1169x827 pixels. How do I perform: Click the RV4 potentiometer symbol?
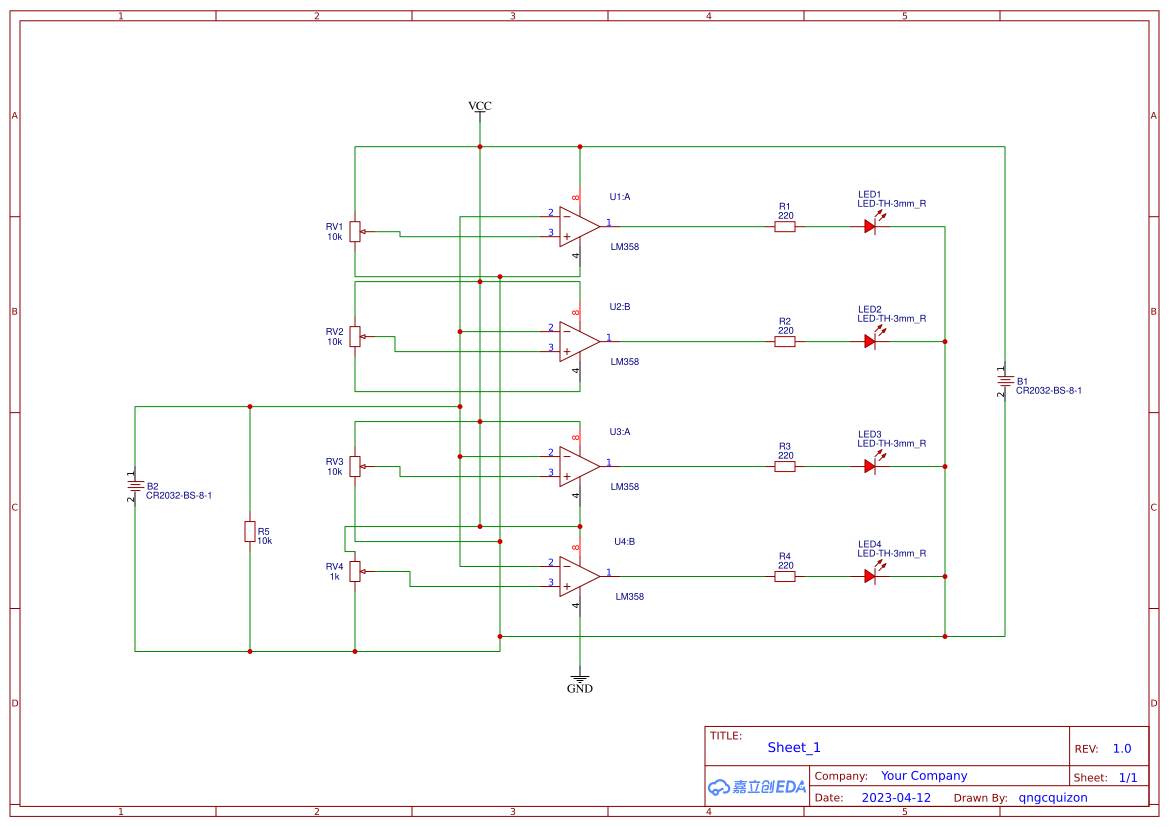(356, 572)
